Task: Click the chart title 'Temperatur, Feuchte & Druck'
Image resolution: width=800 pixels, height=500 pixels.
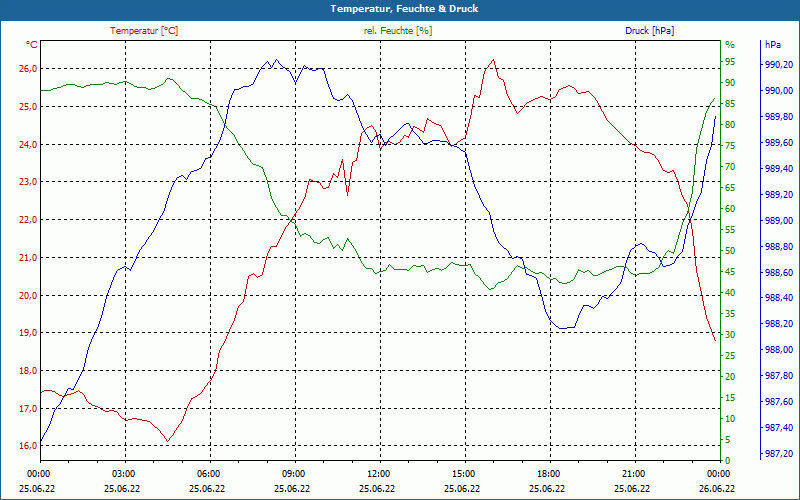Action: pyautogui.click(x=404, y=9)
